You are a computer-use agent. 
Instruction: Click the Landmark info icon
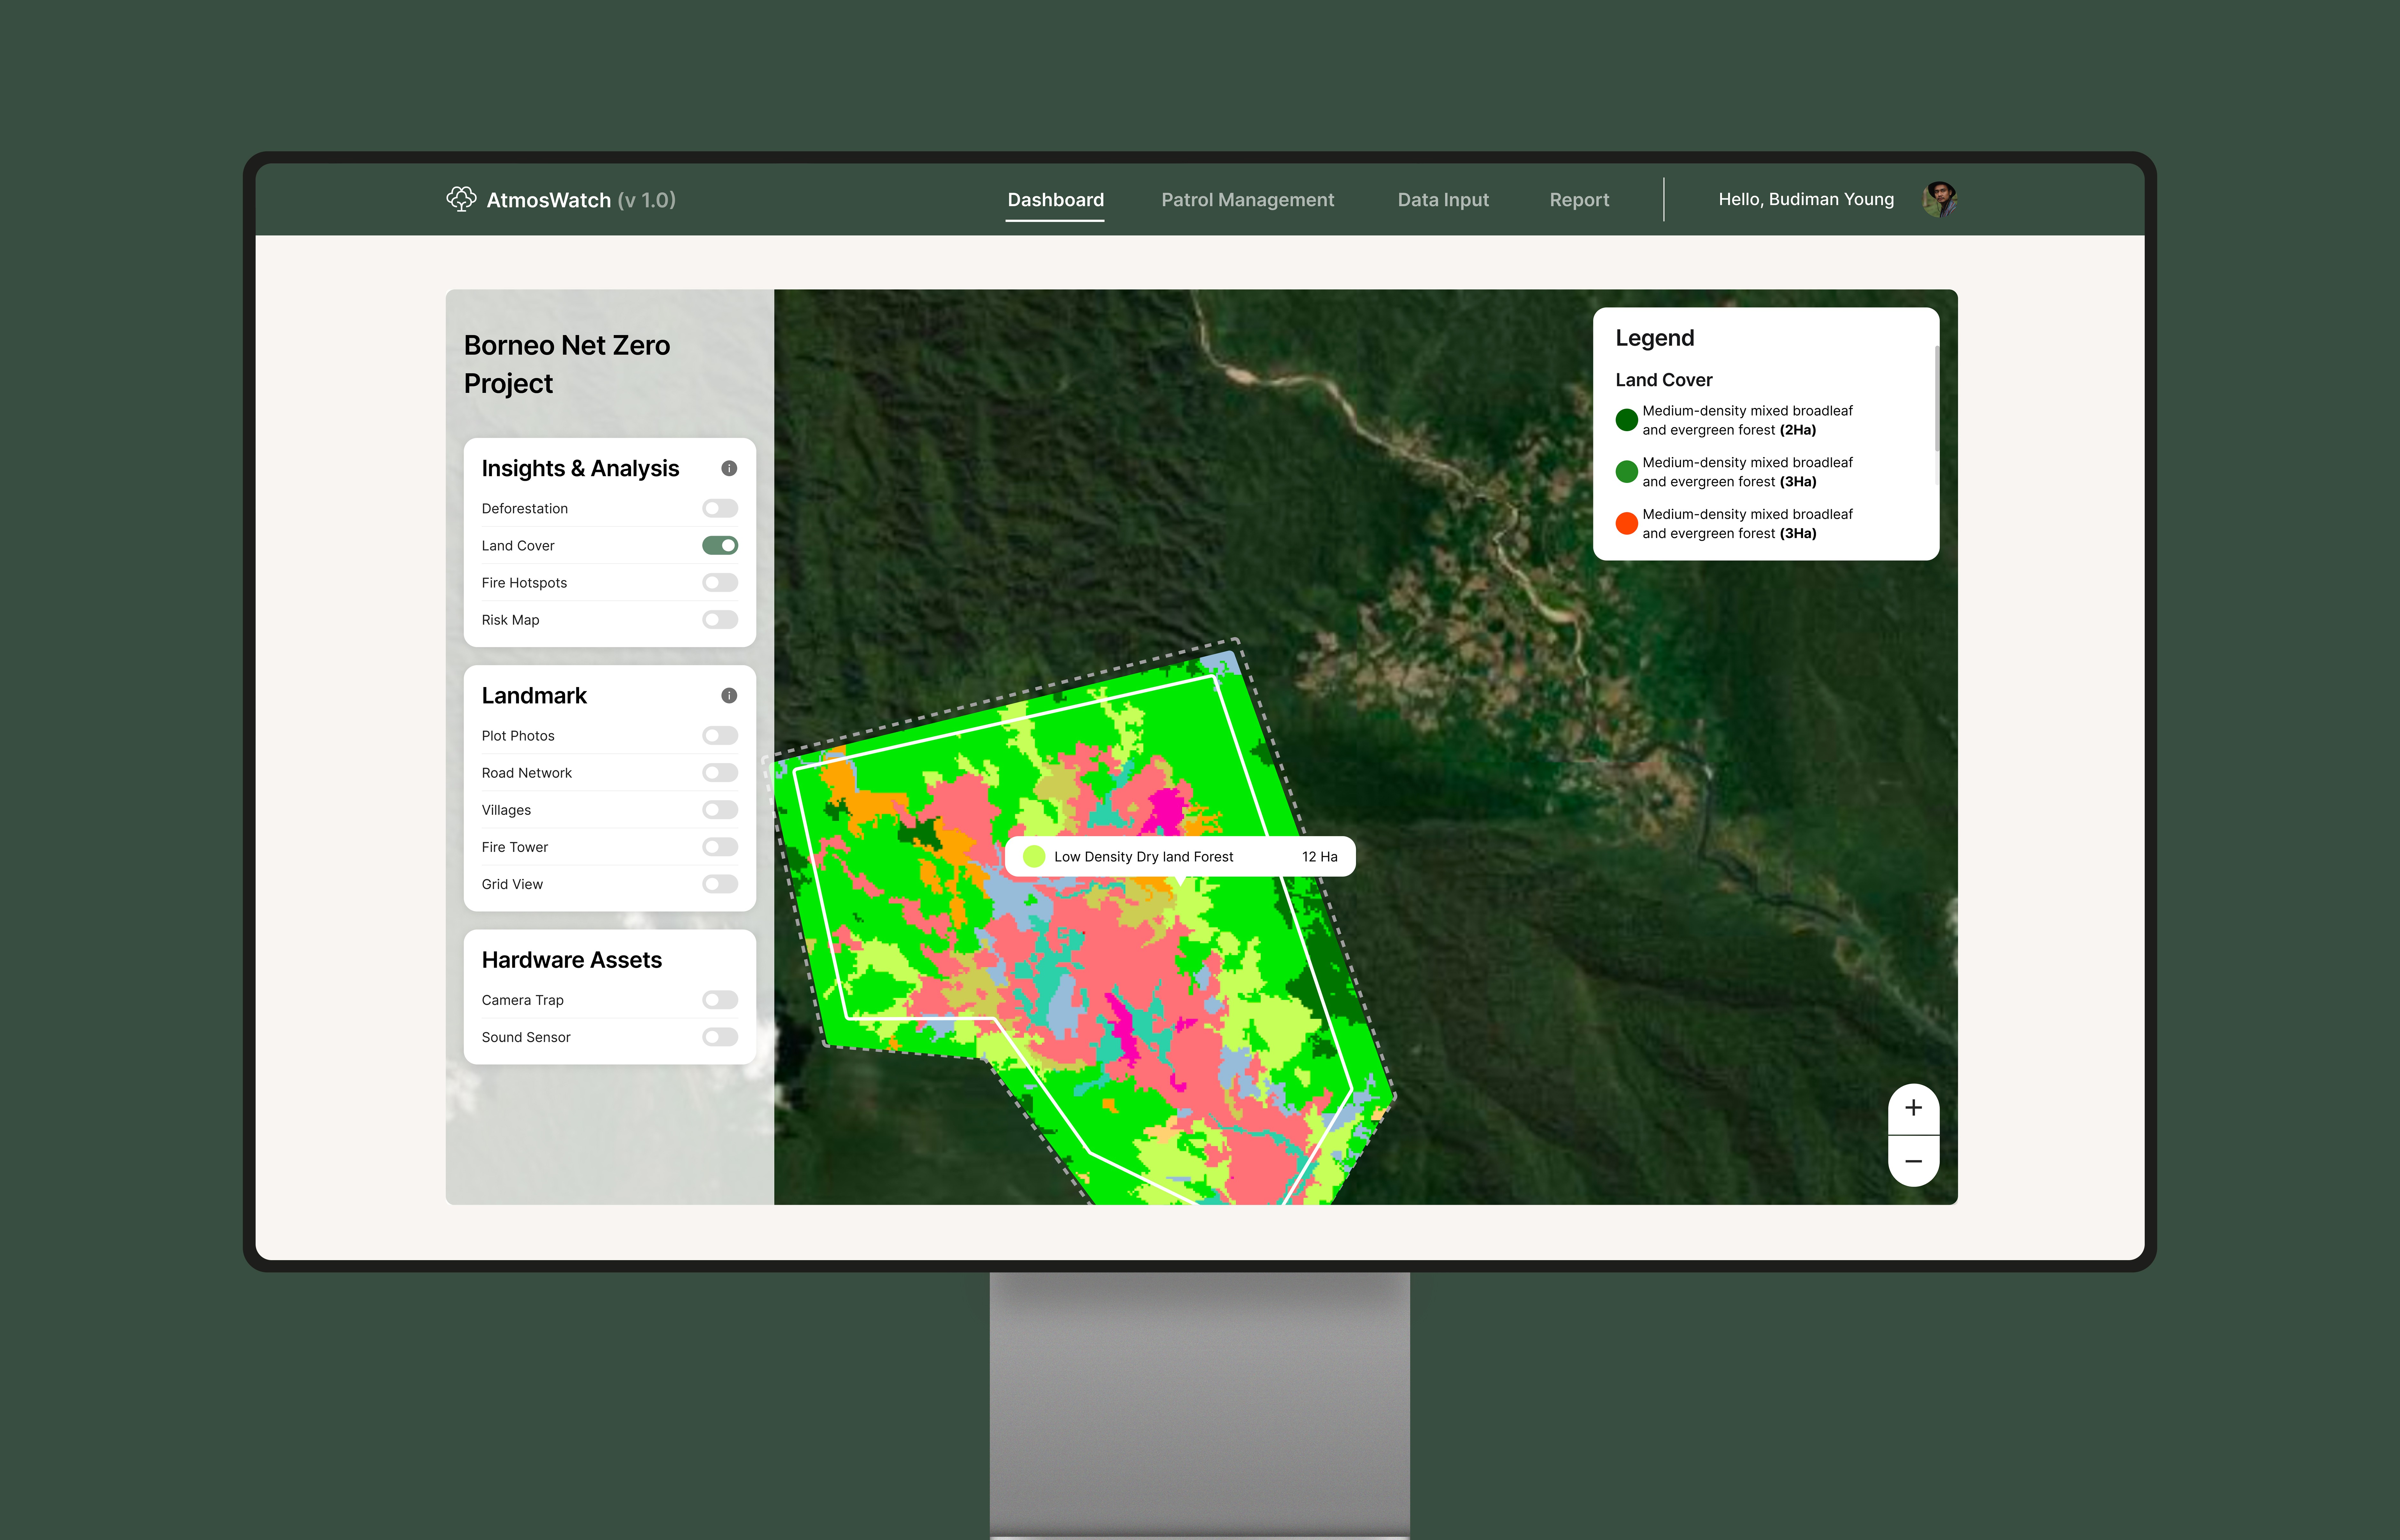coord(729,695)
